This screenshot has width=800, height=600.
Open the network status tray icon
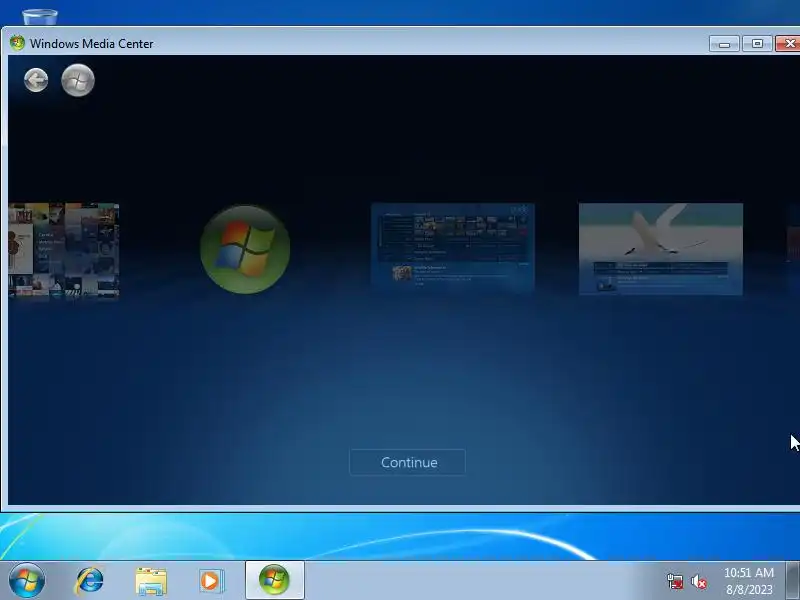tap(674, 581)
